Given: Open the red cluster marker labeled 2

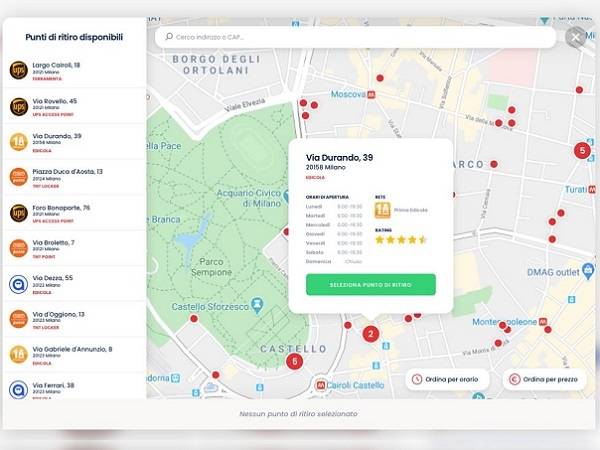Looking at the screenshot, I should coord(370,334).
